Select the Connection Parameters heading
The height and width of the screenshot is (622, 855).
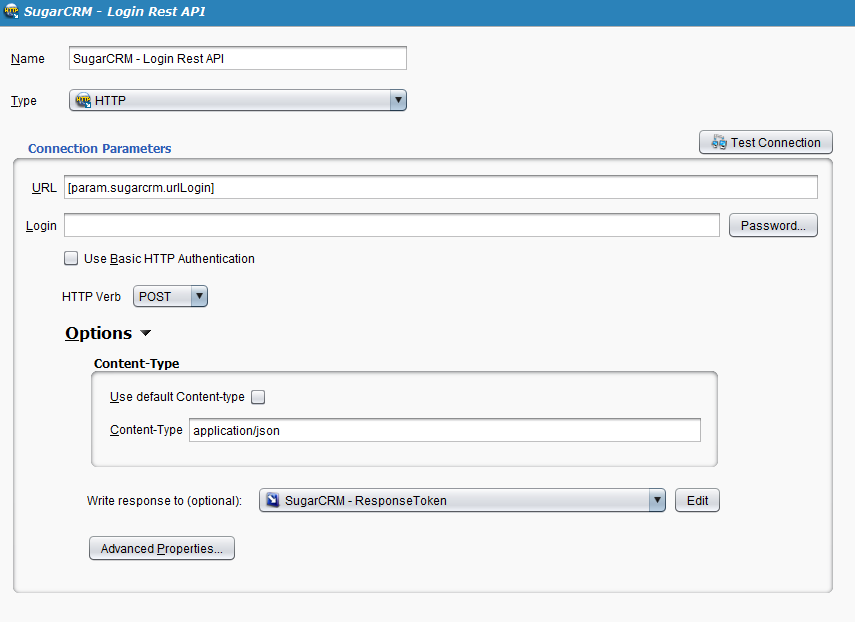tap(99, 148)
